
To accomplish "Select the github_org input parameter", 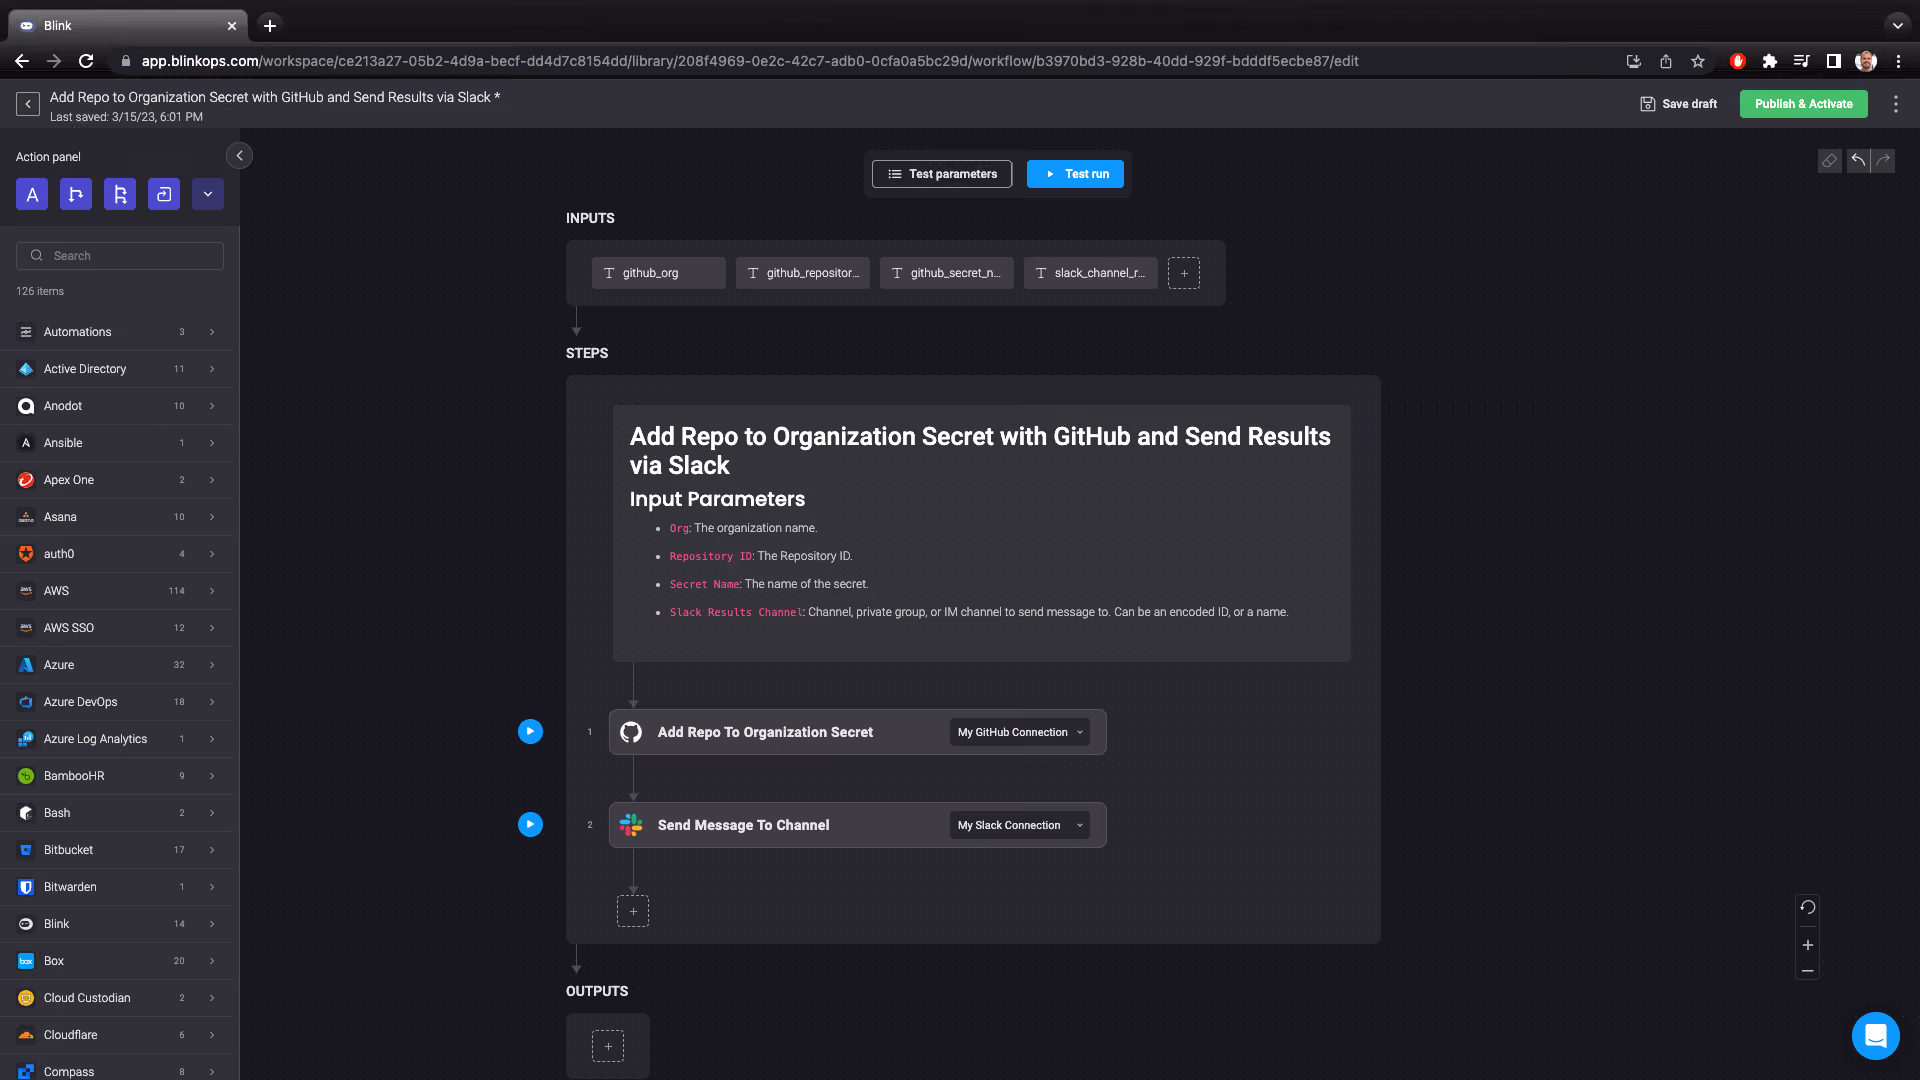I will [659, 273].
